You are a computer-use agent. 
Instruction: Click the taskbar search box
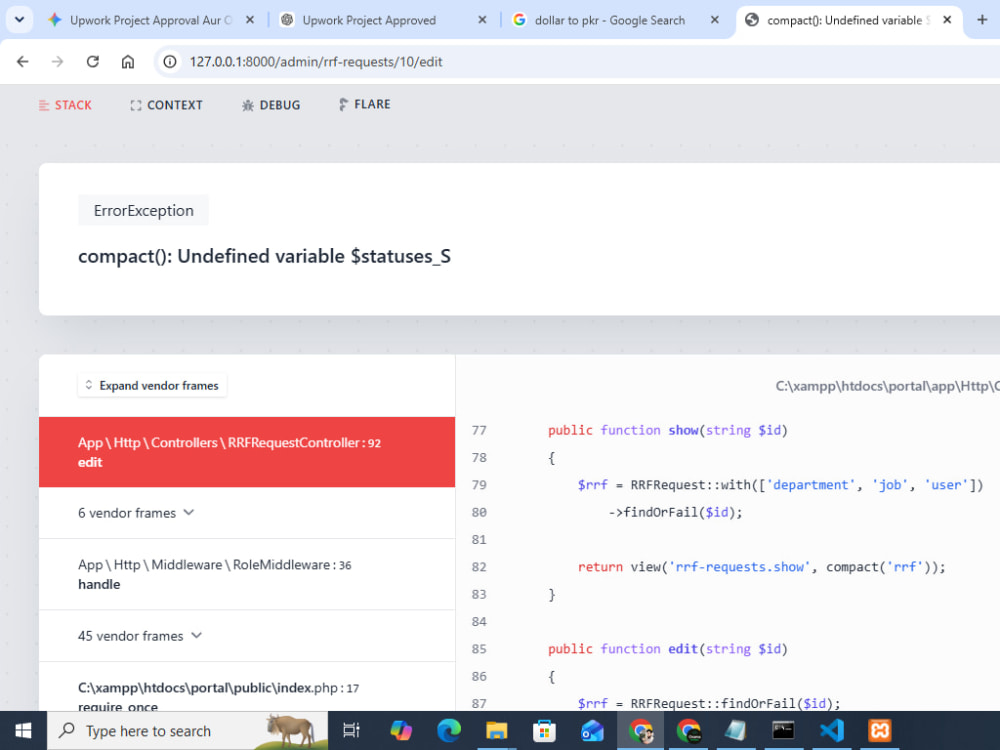pos(188,731)
